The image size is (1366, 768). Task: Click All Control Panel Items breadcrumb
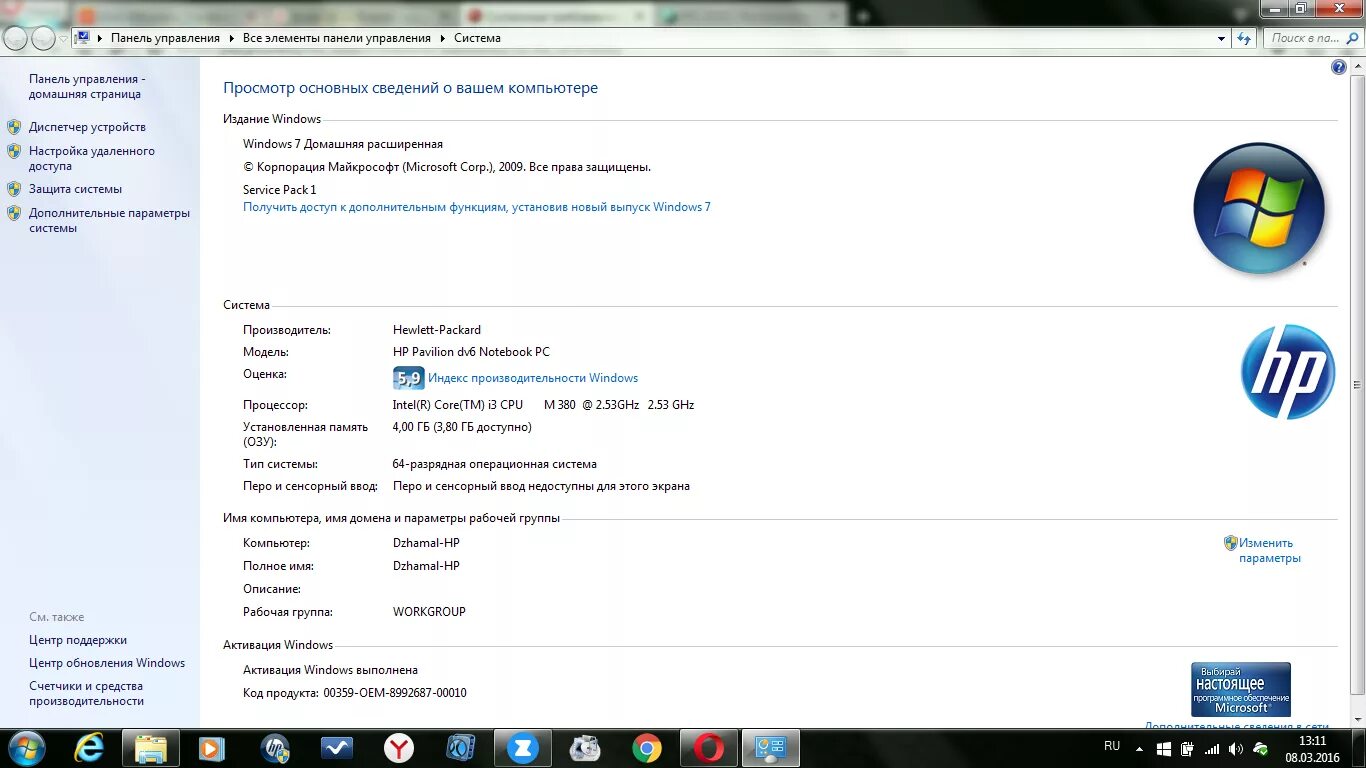point(337,38)
